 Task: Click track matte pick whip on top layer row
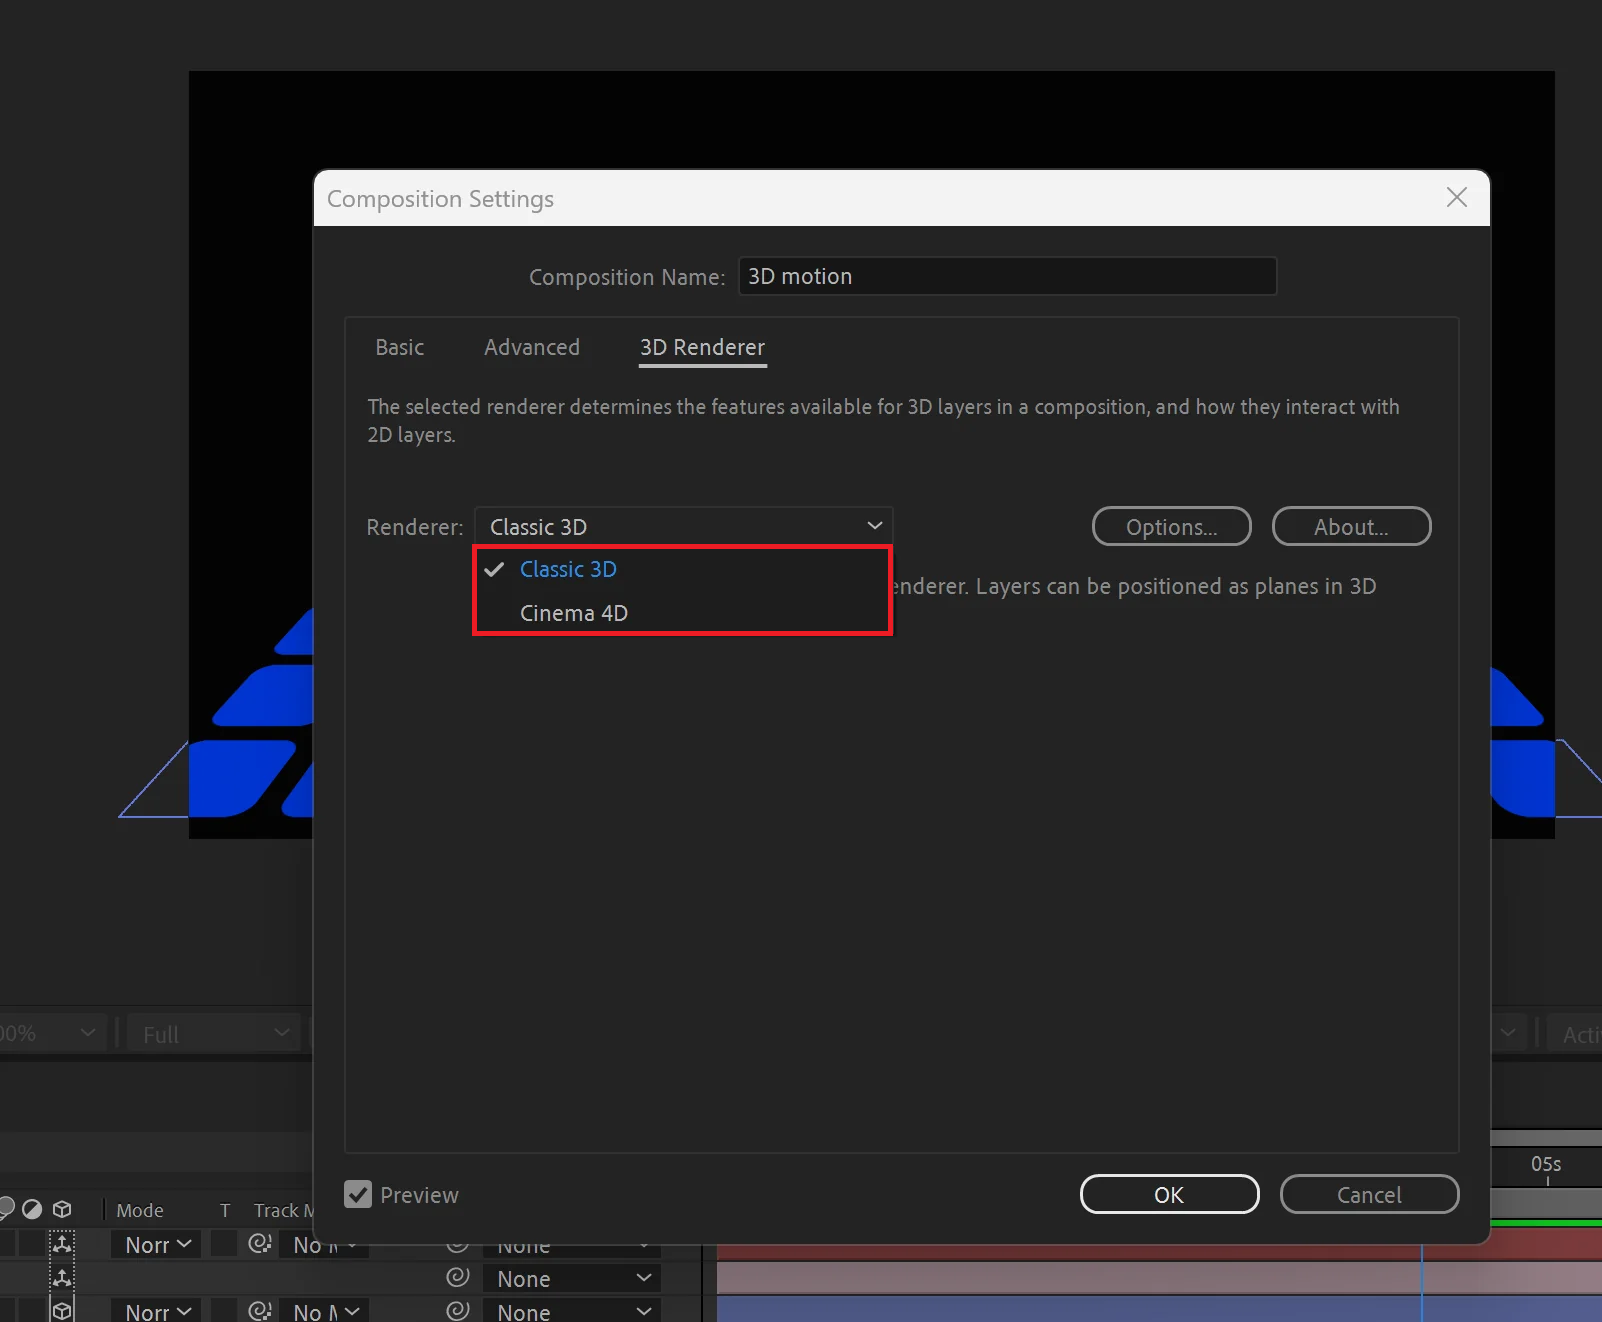pos(260,1243)
